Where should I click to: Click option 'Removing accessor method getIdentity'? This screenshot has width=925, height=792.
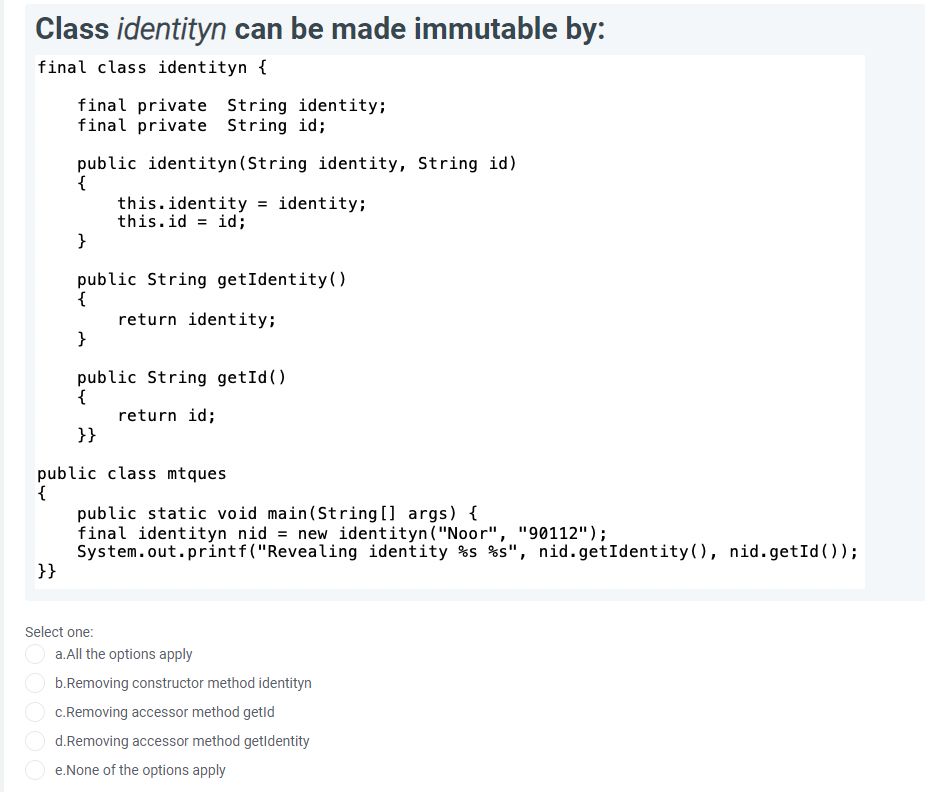[x=183, y=741]
